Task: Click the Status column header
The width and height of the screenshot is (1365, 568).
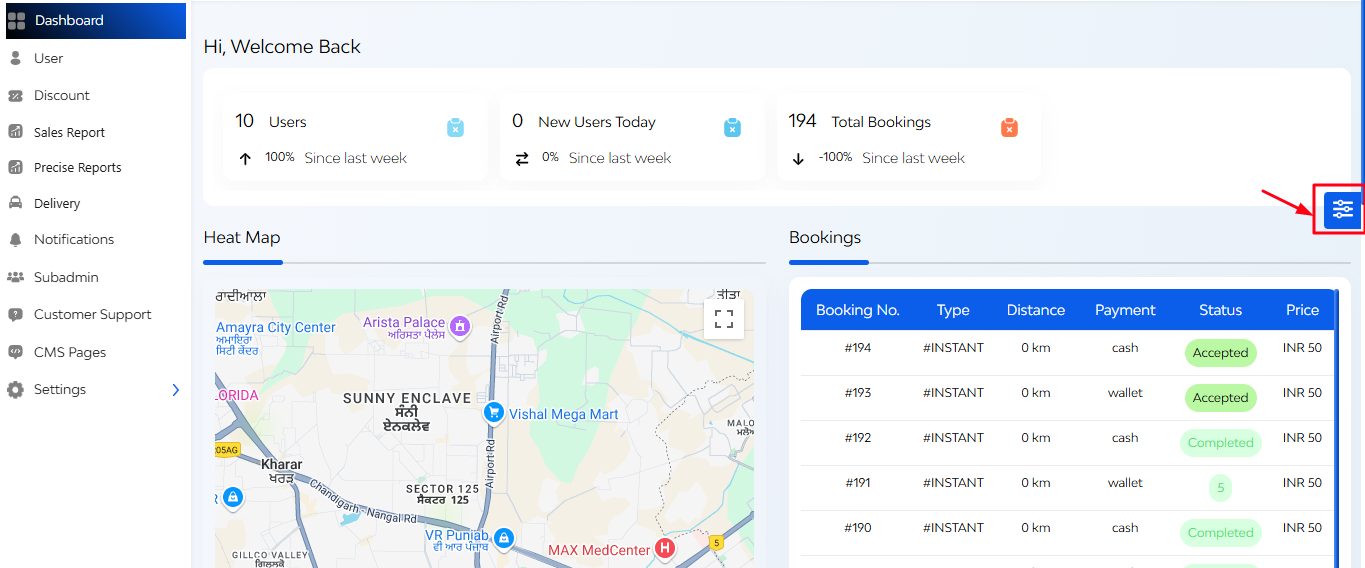Action: pyautogui.click(x=1220, y=310)
